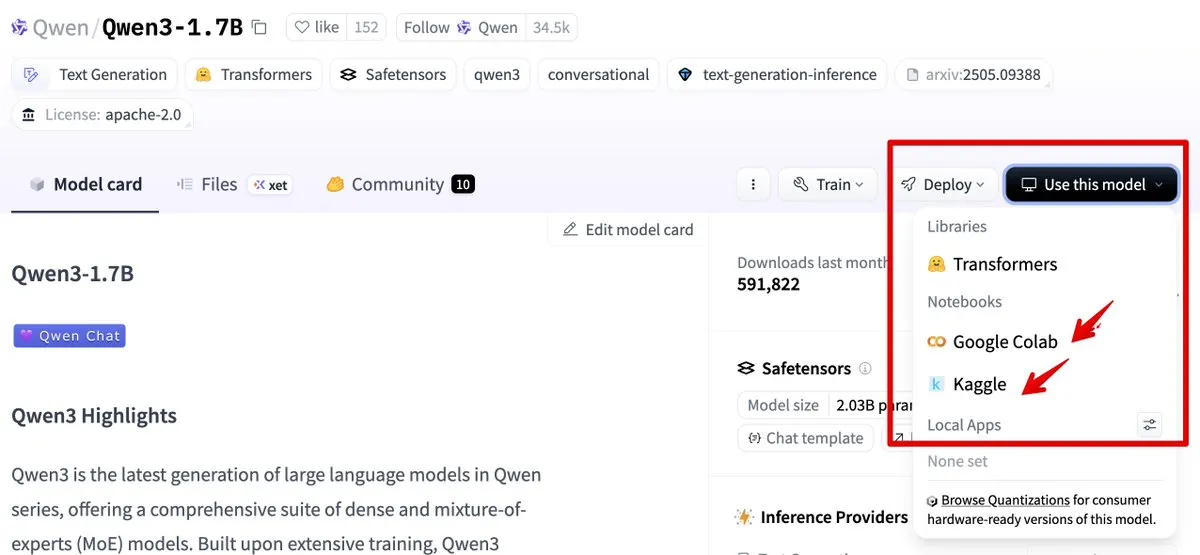Click the Inference Providers heading

click(834, 517)
